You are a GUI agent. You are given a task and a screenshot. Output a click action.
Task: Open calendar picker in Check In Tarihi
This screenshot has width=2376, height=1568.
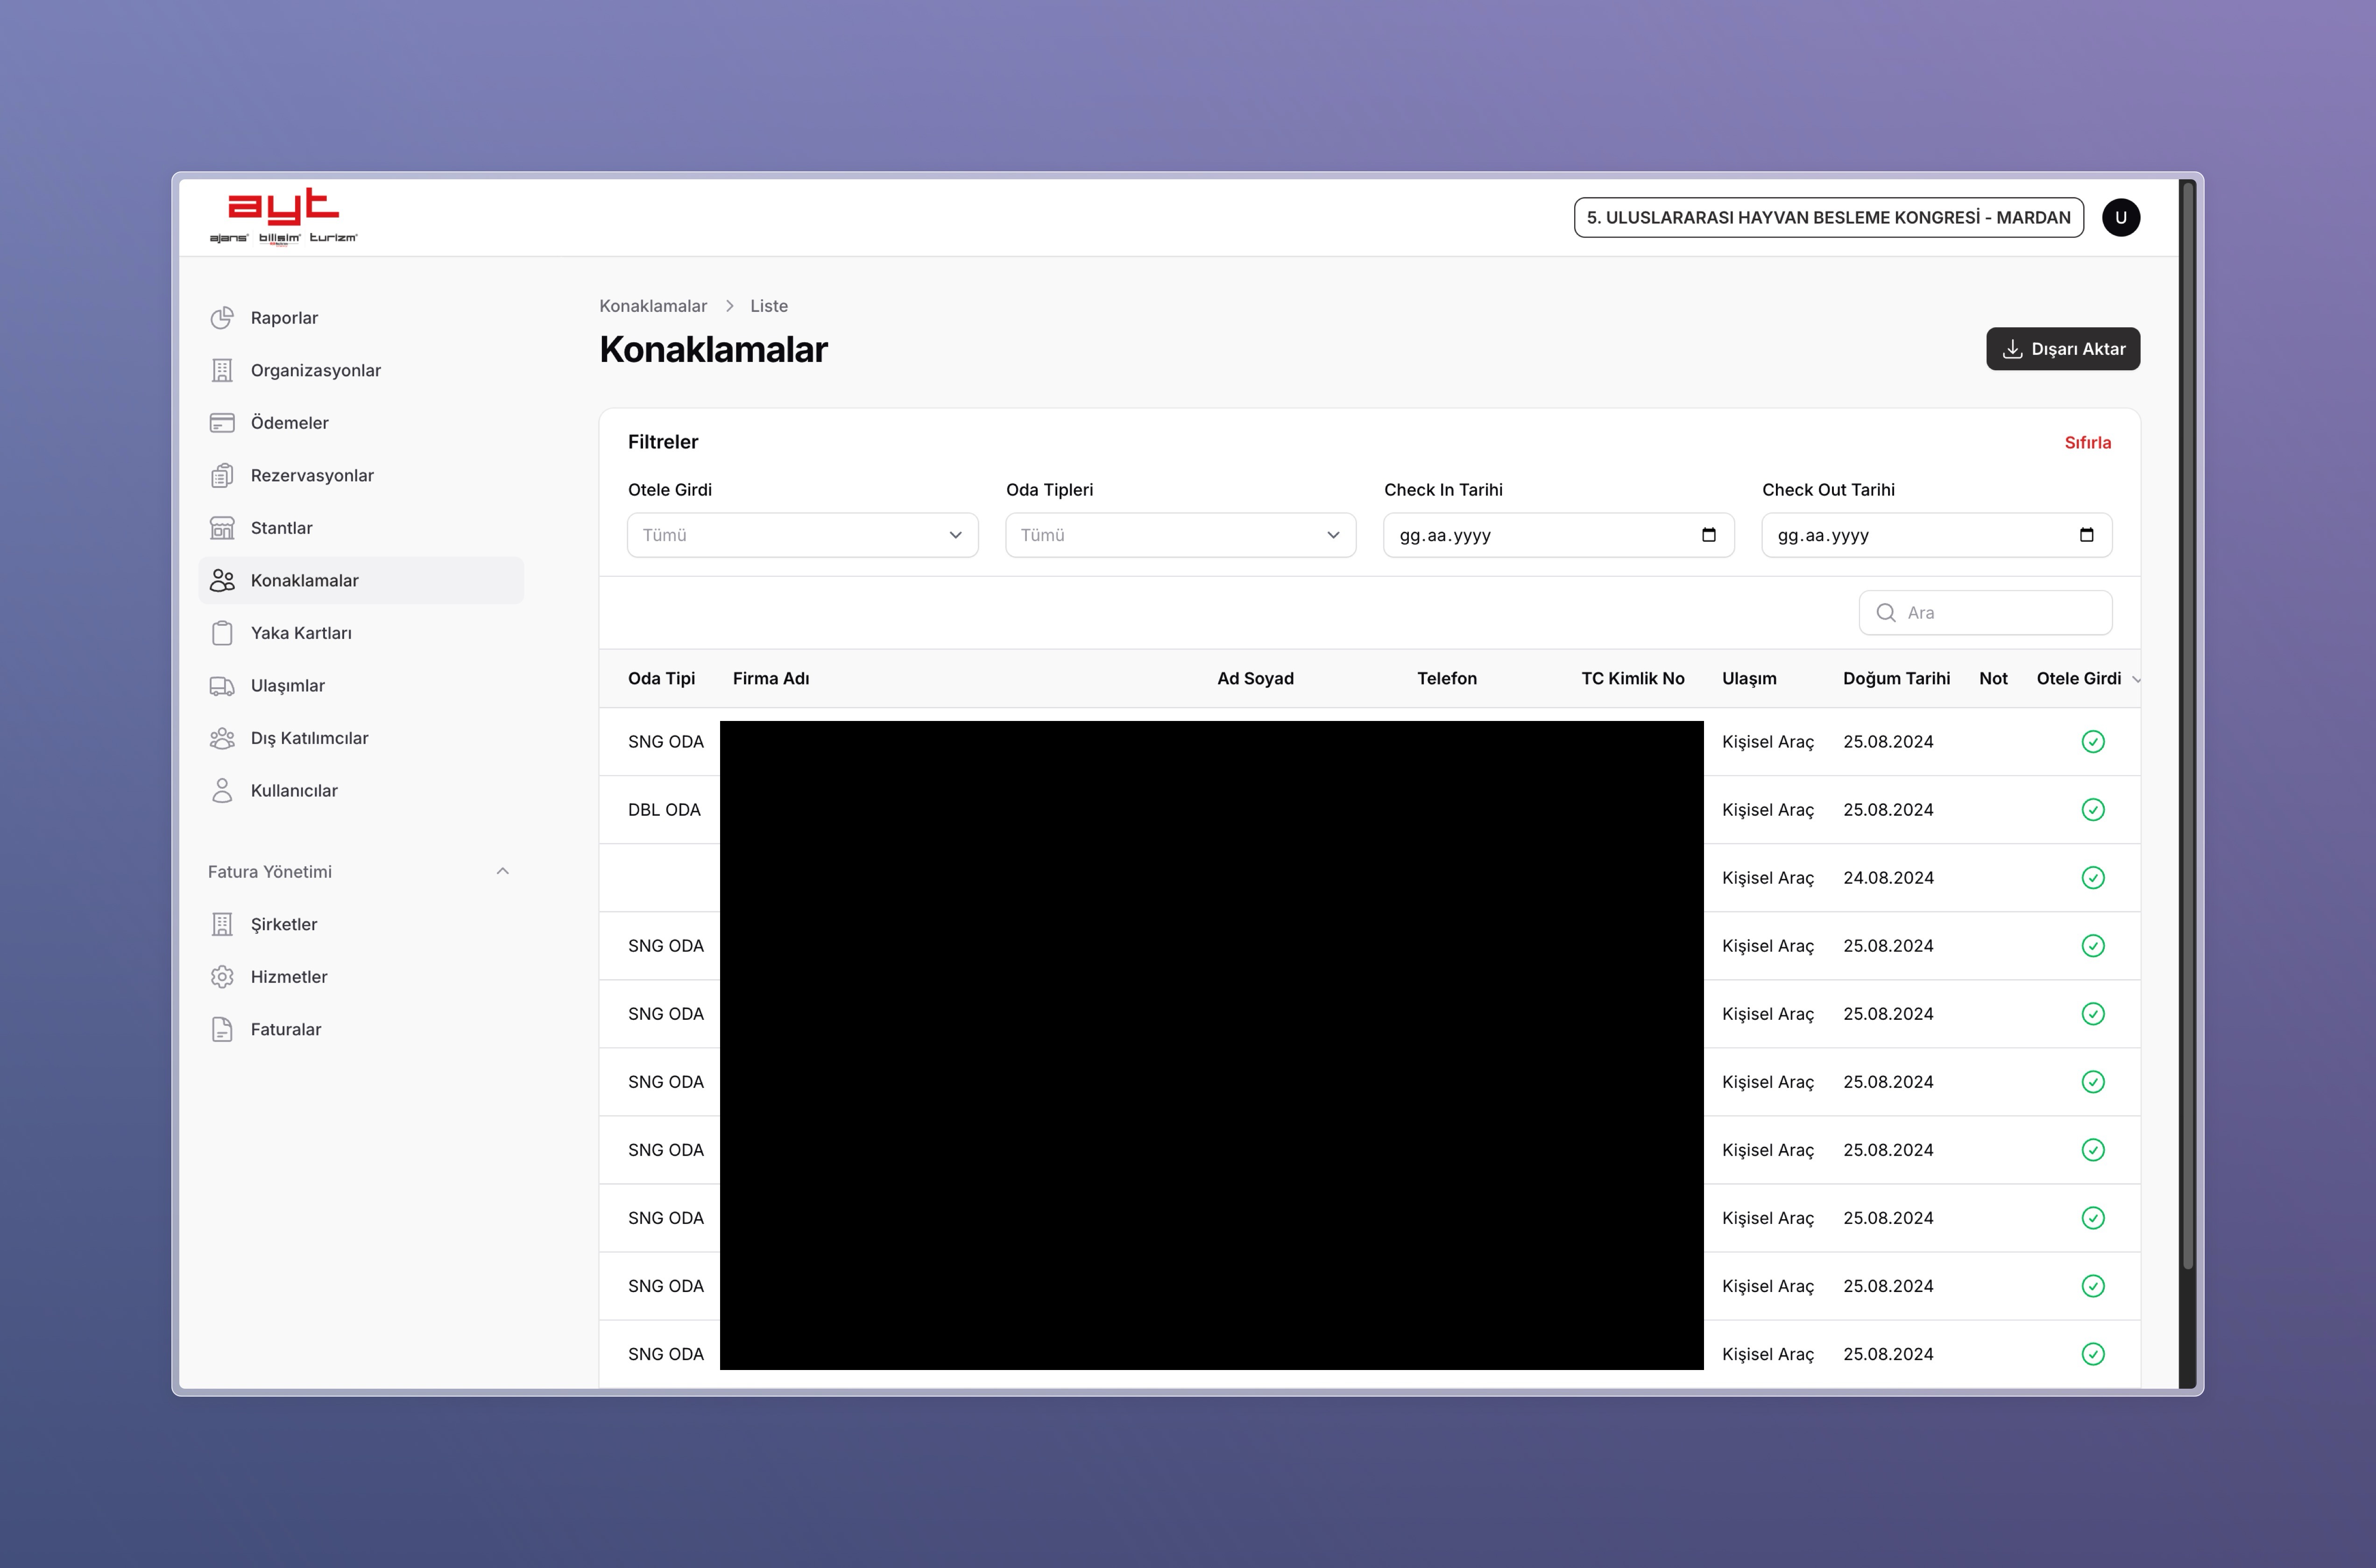point(1709,535)
